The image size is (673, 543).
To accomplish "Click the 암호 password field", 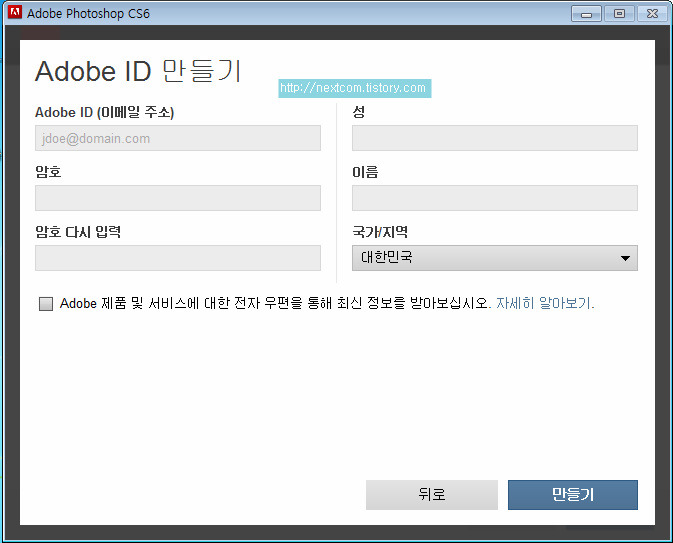I will coord(178,198).
